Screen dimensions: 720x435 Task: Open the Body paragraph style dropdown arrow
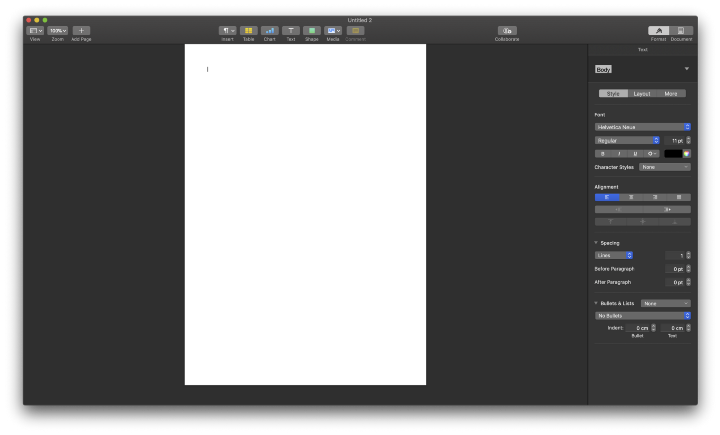[686, 69]
